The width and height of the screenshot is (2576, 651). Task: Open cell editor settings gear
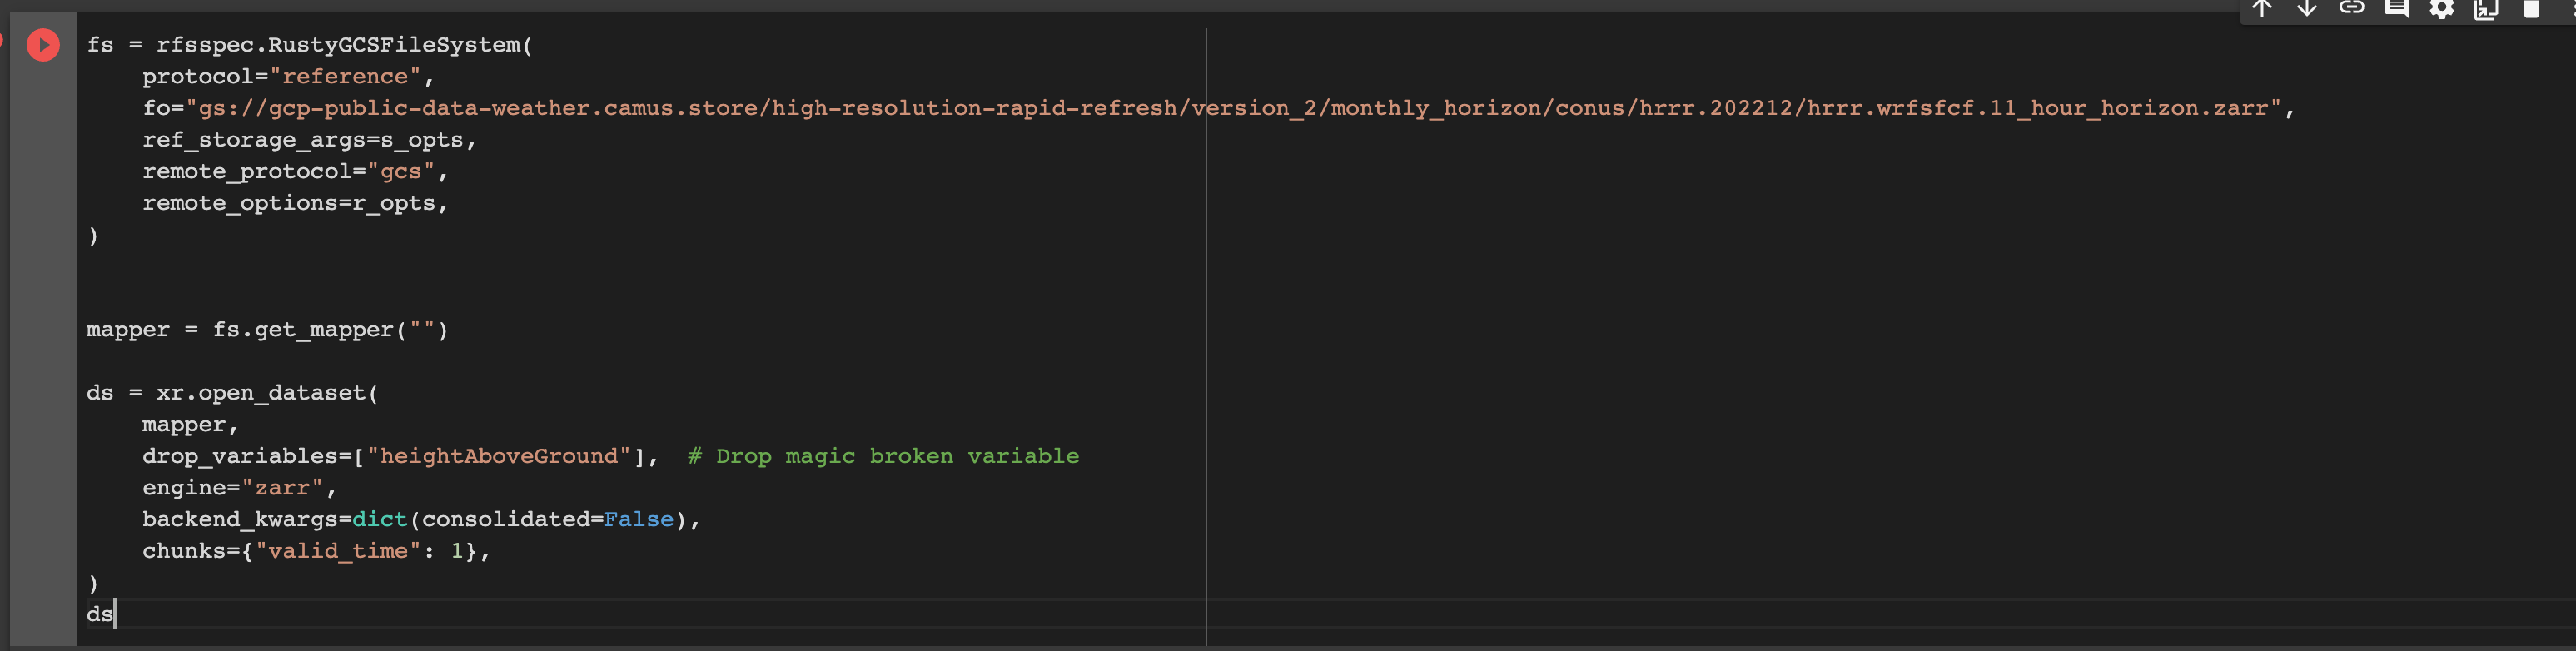tap(2441, 9)
